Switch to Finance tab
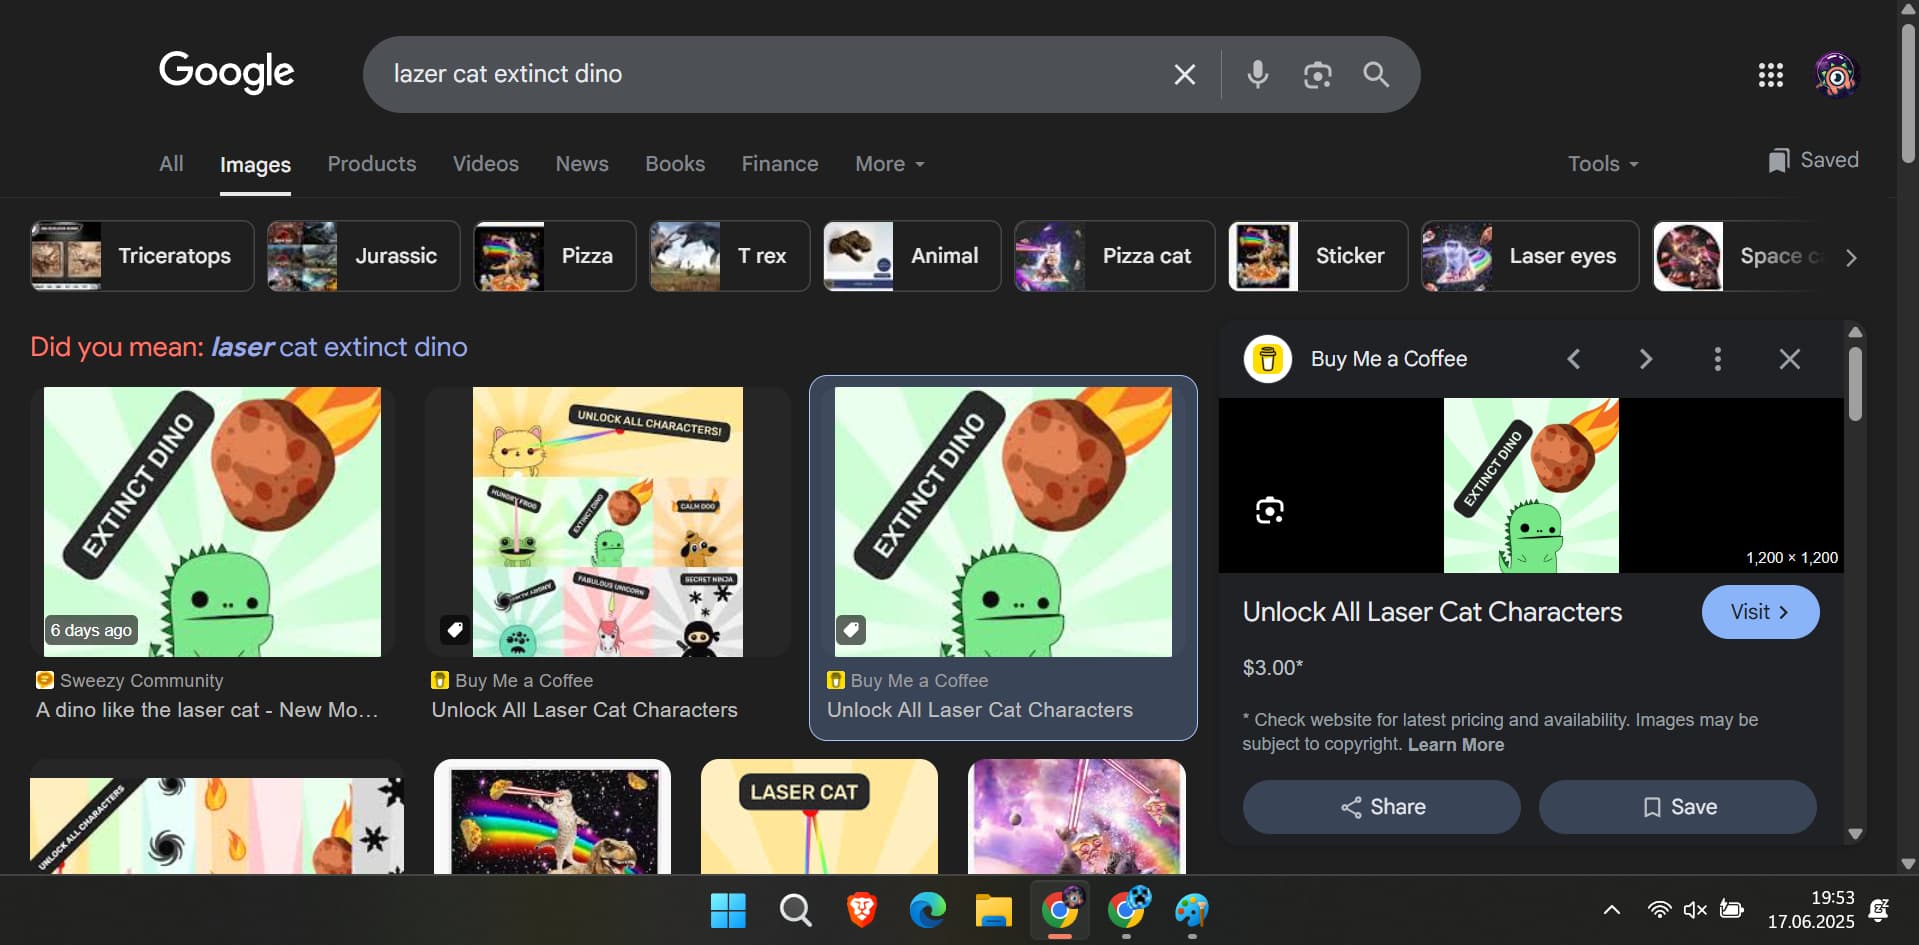 click(780, 164)
